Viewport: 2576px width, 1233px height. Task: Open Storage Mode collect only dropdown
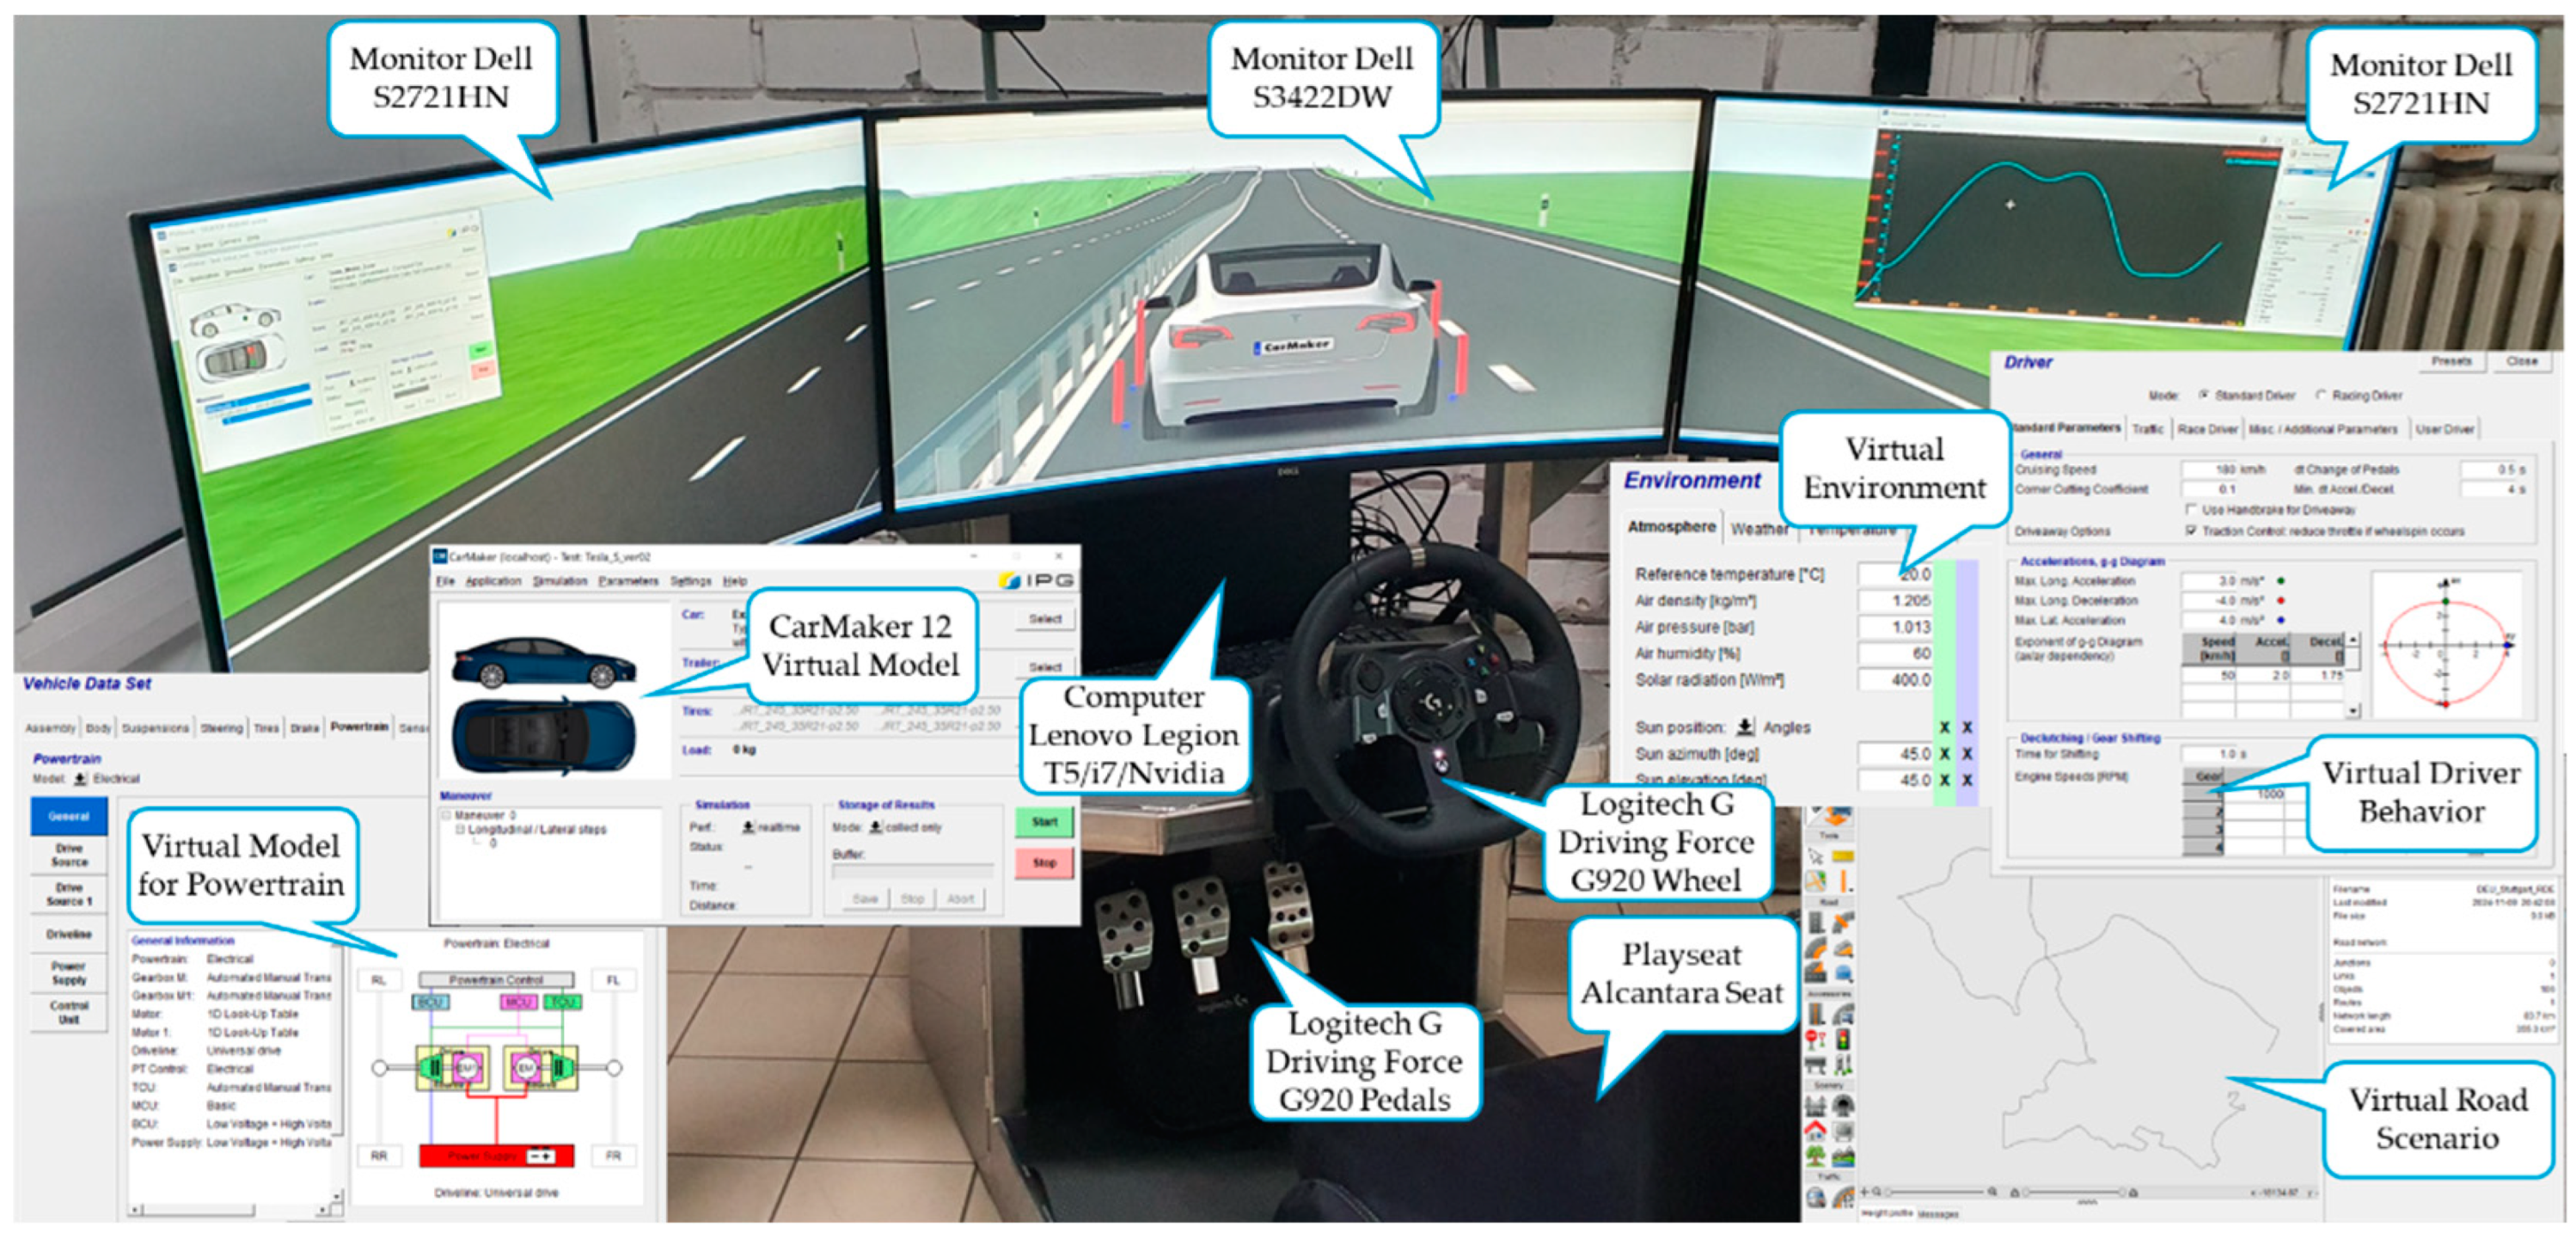pos(876,827)
